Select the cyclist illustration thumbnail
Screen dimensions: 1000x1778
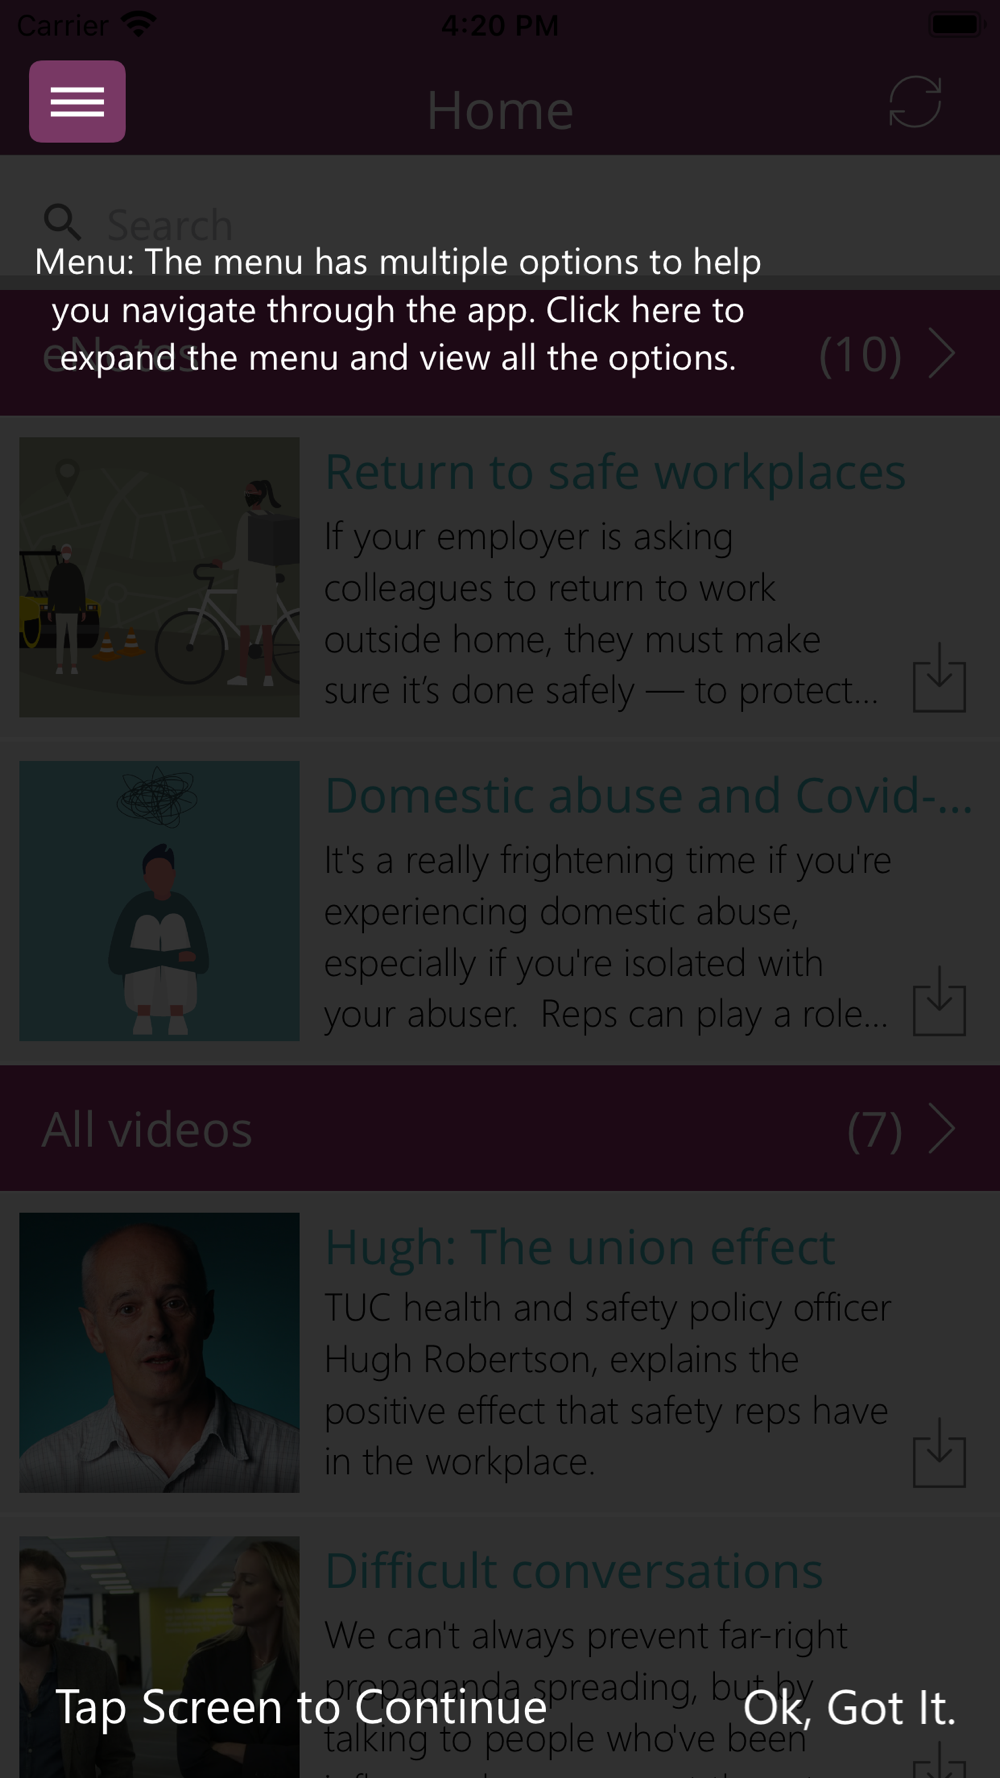159,577
